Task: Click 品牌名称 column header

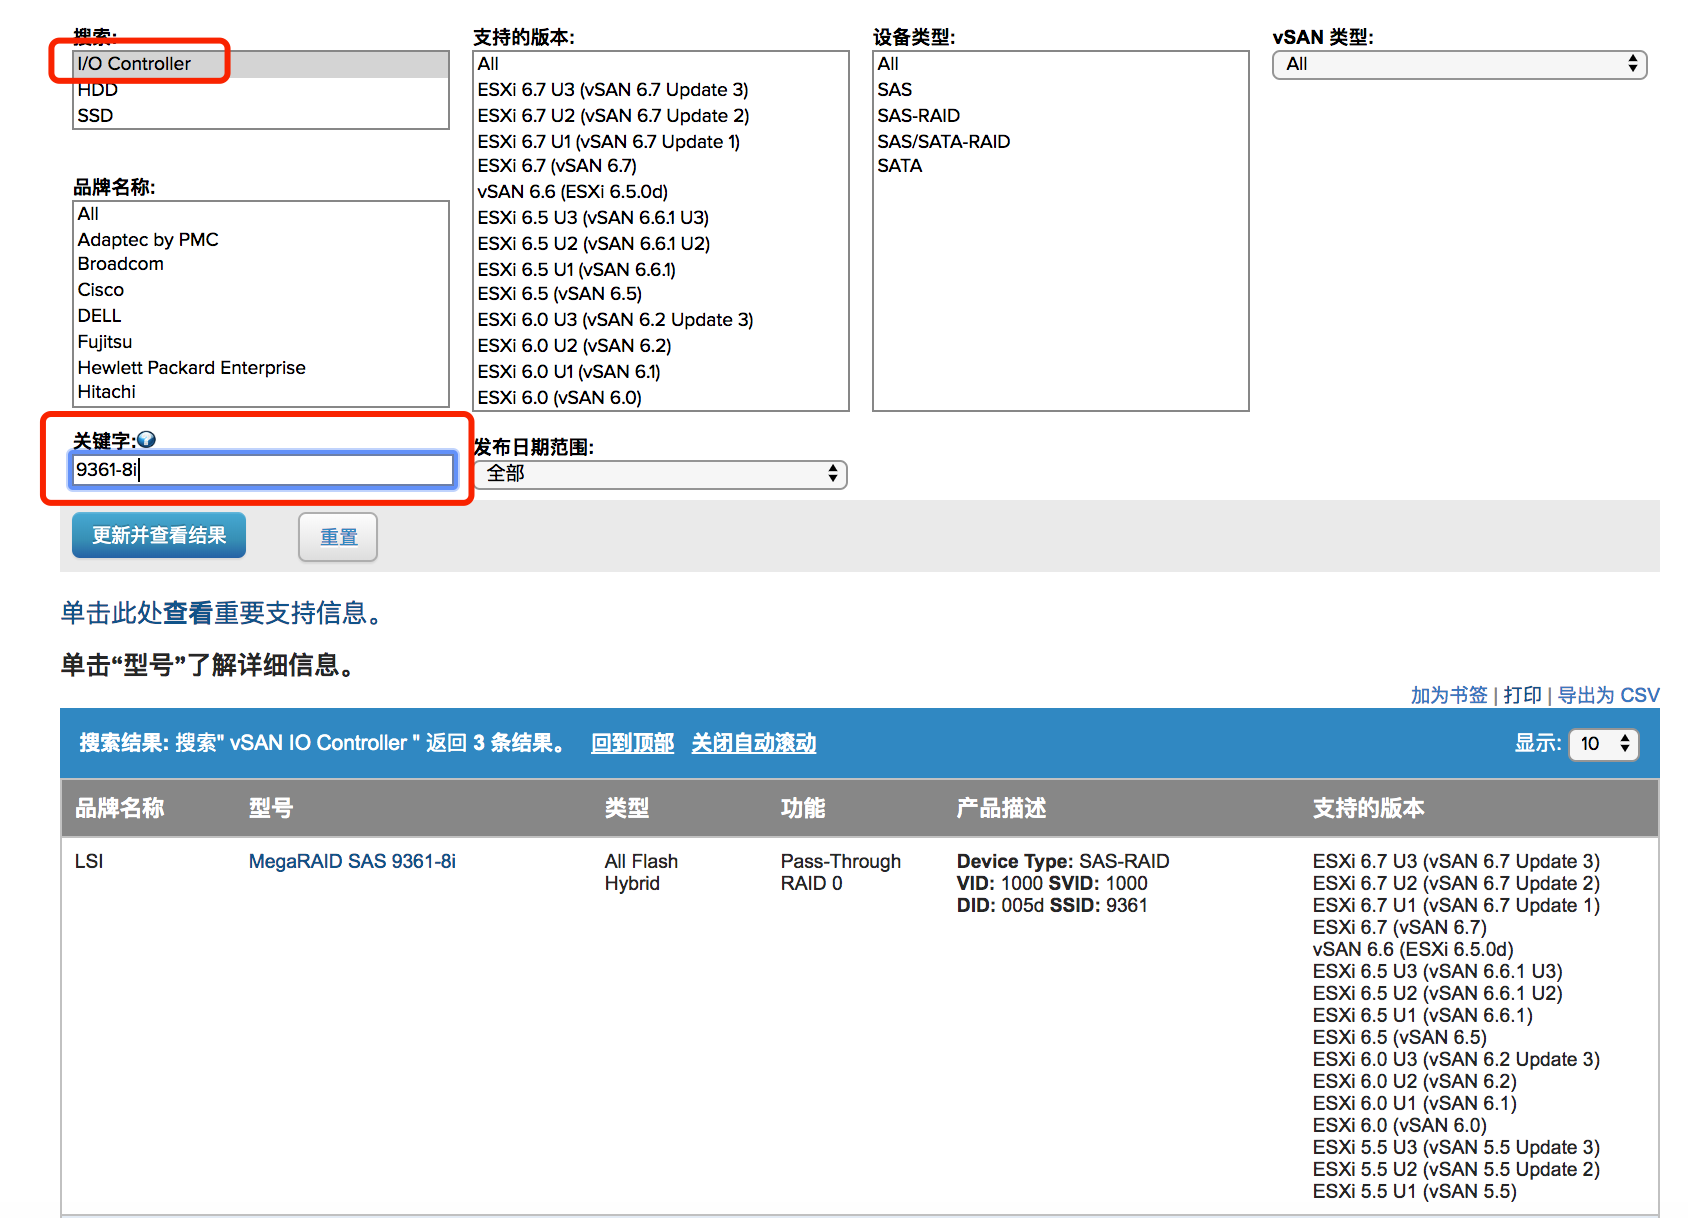Action: pyautogui.click(x=120, y=808)
